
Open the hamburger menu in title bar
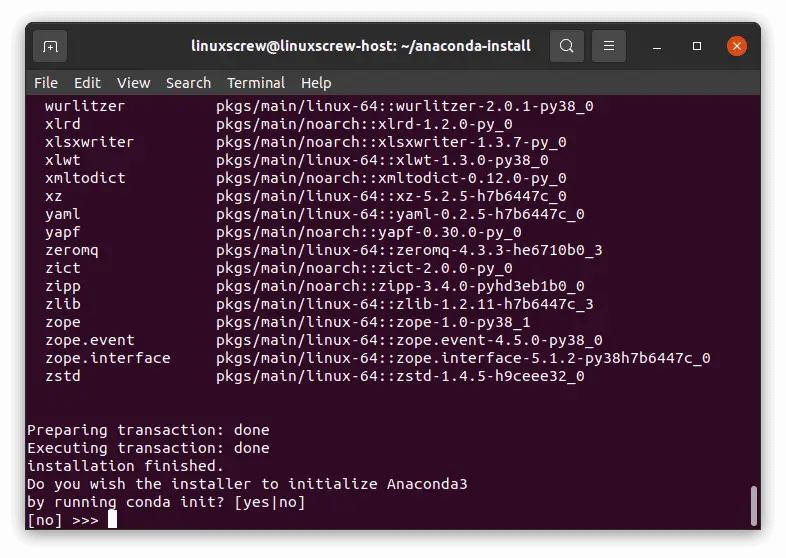click(609, 46)
